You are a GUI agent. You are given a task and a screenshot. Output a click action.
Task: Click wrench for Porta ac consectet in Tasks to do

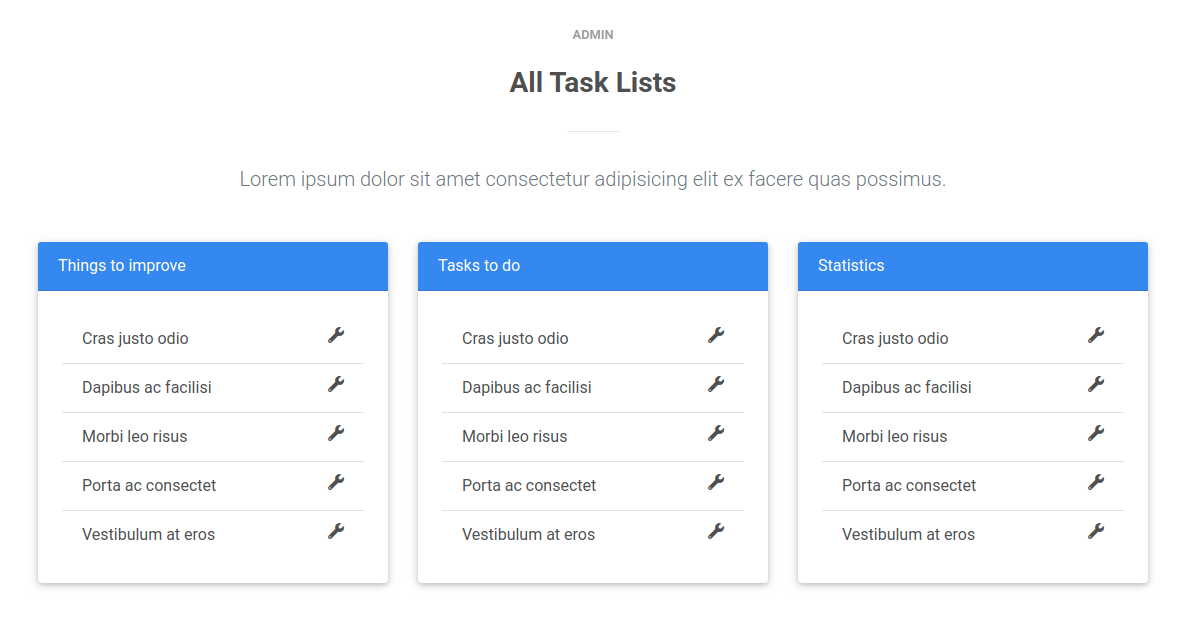716,482
